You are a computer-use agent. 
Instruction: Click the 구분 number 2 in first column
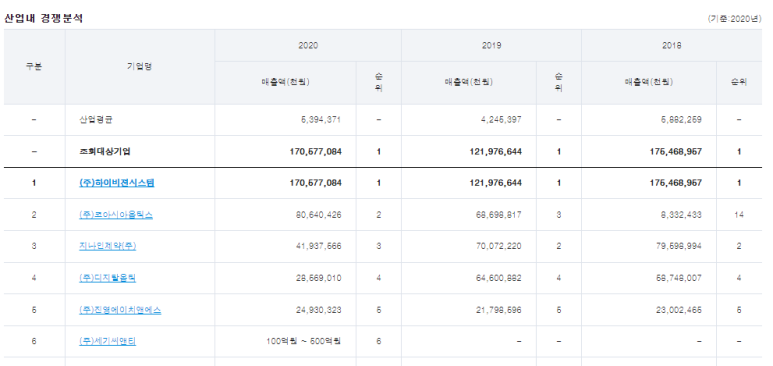[34, 215]
